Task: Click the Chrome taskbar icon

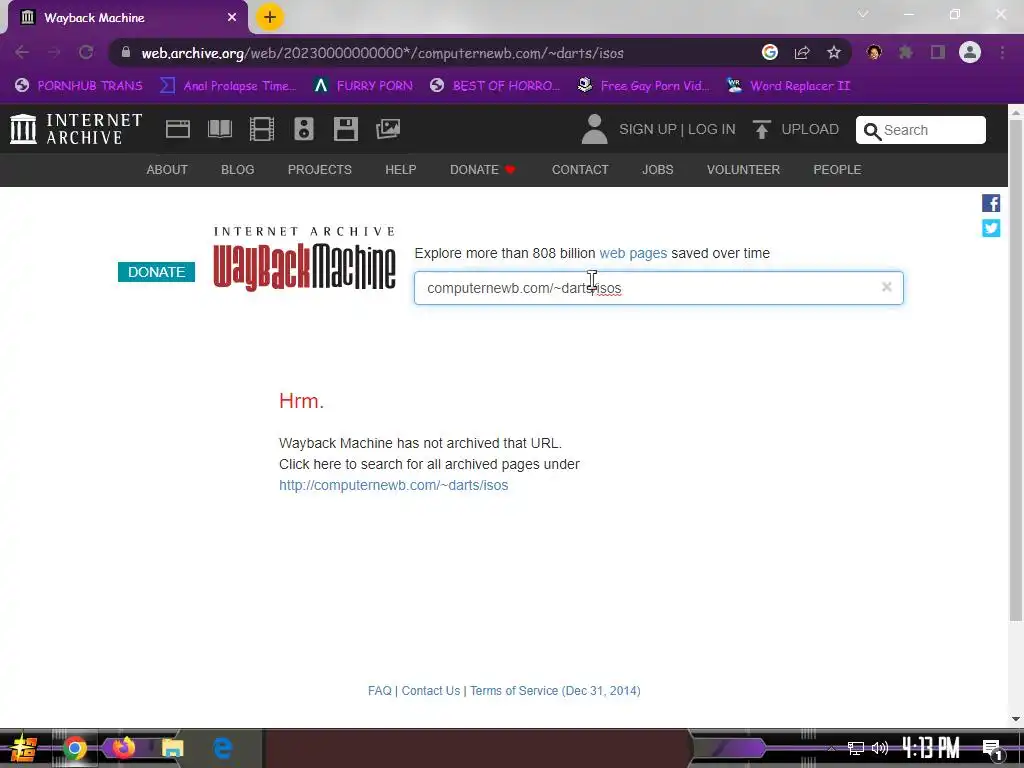Action: point(74,748)
